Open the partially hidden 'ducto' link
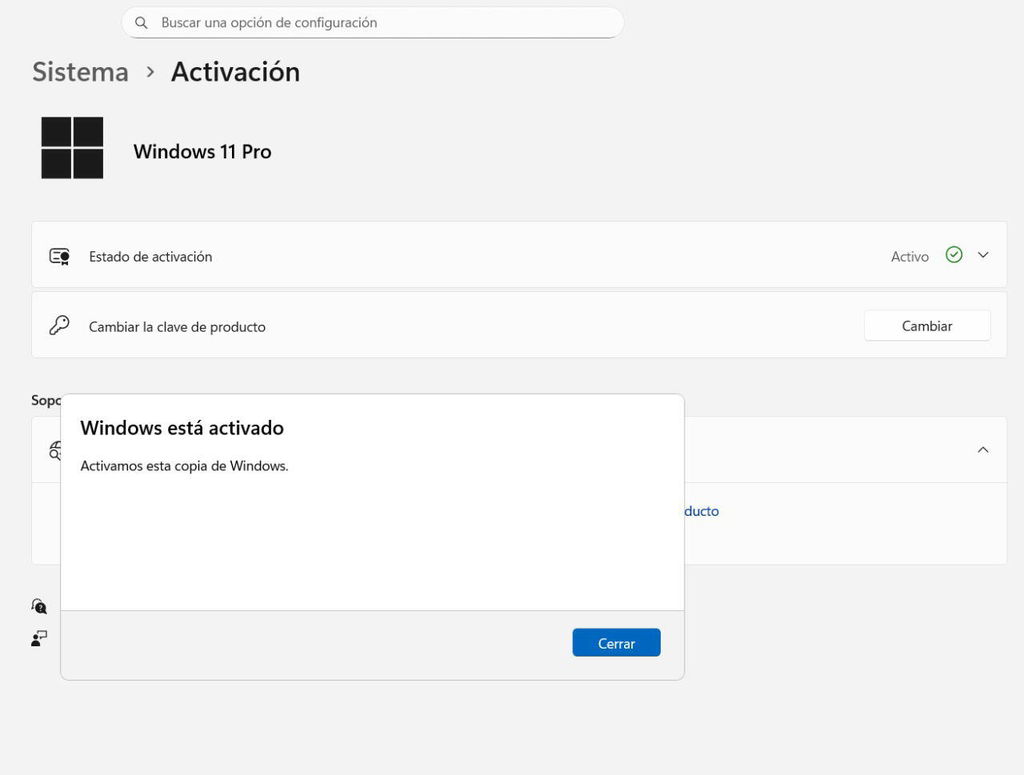The image size is (1024, 775). (x=701, y=511)
